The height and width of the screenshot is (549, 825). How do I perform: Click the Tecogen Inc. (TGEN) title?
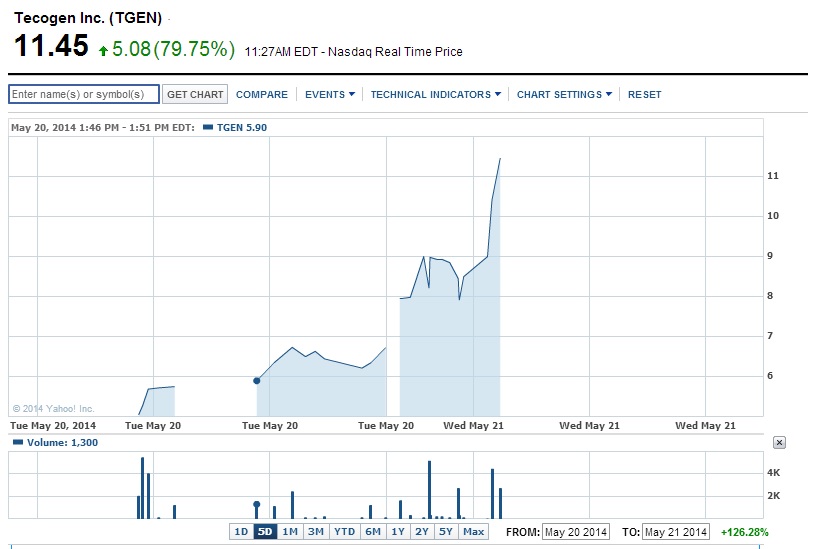pyautogui.click(x=88, y=18)
